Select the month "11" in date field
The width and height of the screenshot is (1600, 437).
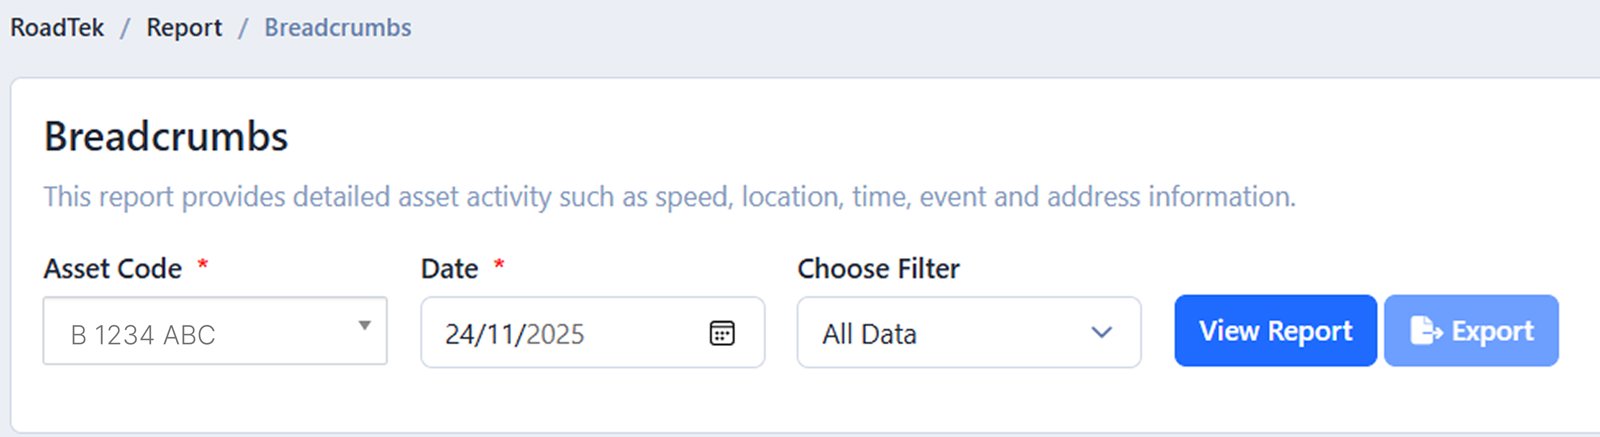point(502,334)
